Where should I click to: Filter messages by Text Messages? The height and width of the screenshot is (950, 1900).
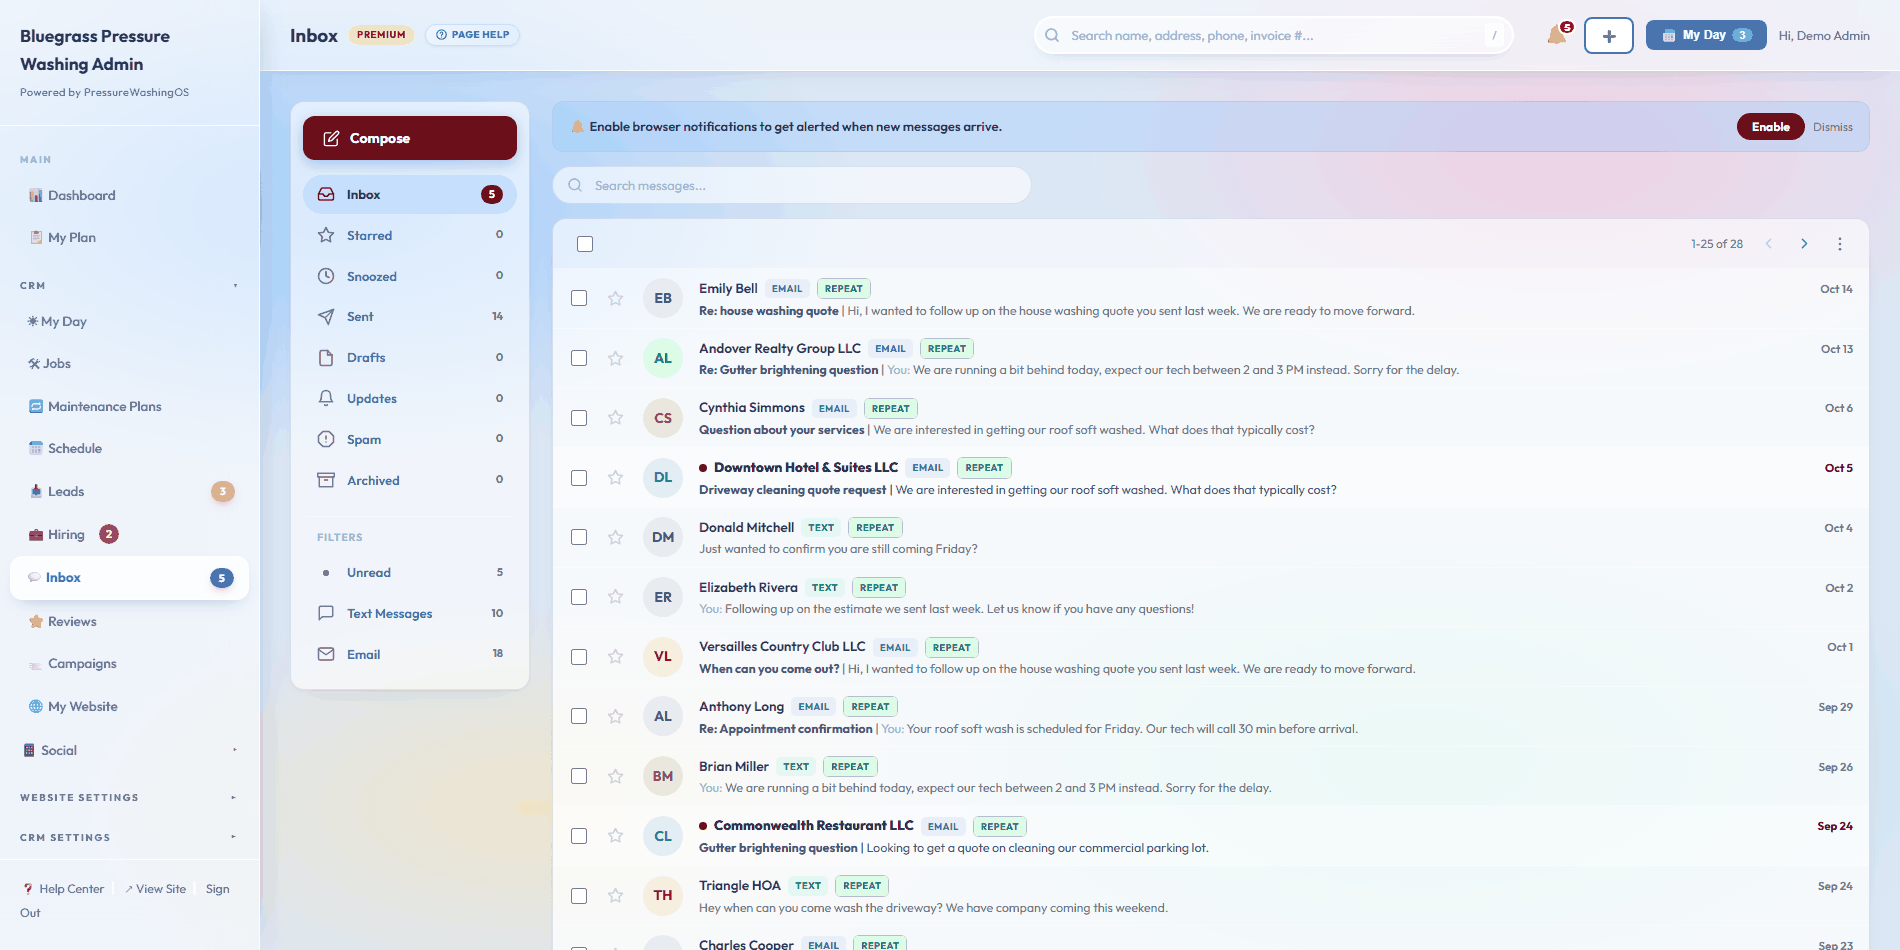410,613
